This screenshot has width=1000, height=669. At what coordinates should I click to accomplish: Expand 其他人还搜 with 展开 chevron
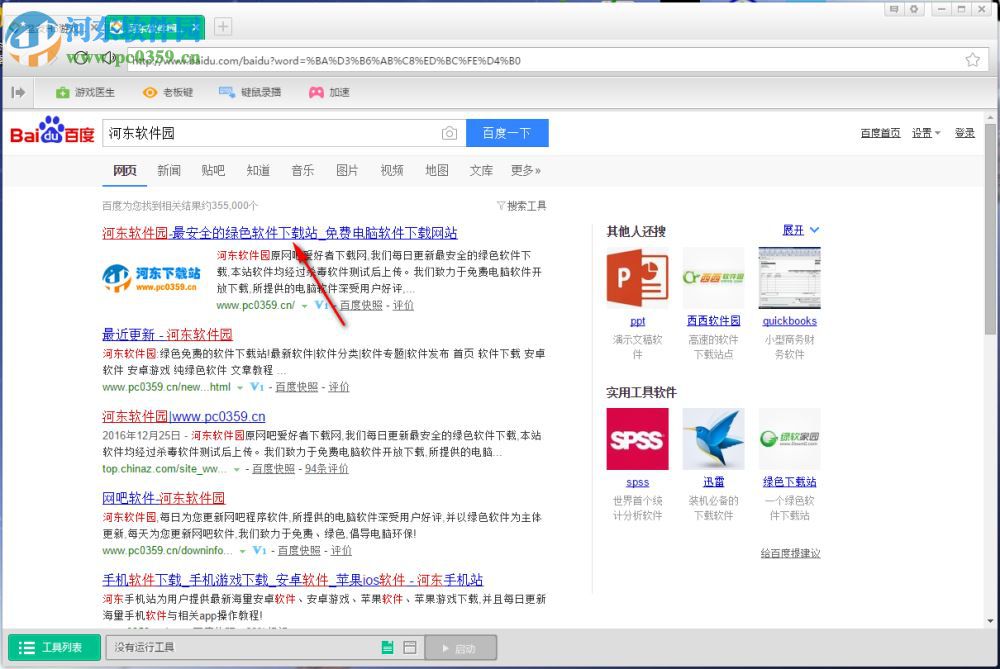click(x=800, y=230)
